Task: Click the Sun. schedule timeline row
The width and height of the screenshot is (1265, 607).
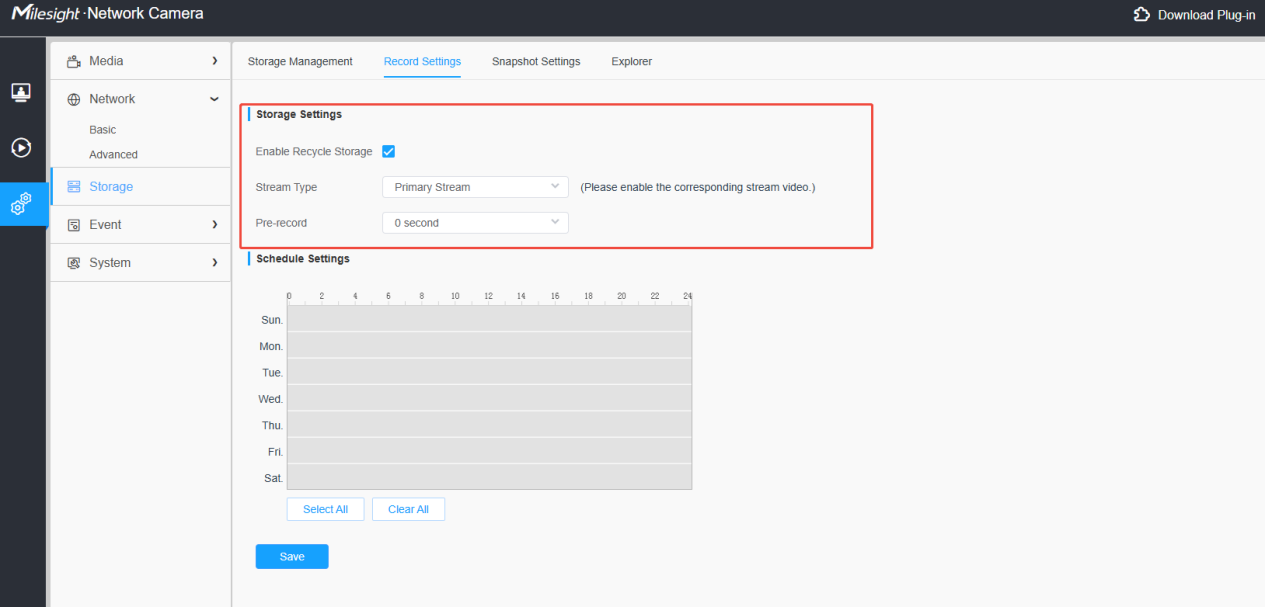Action: point(489,319)
